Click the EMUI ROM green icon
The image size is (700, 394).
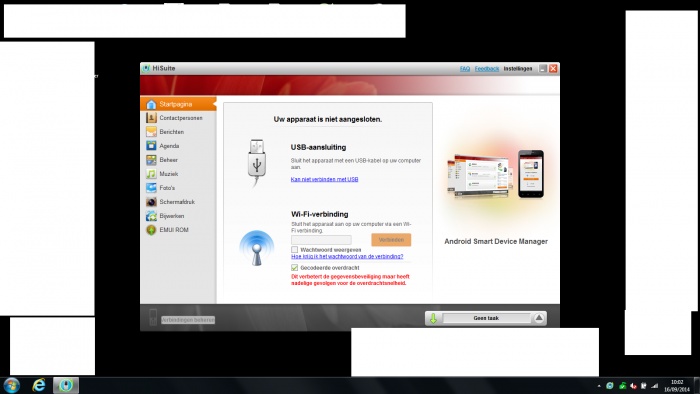pyautogui.click(x=151, y=230)
